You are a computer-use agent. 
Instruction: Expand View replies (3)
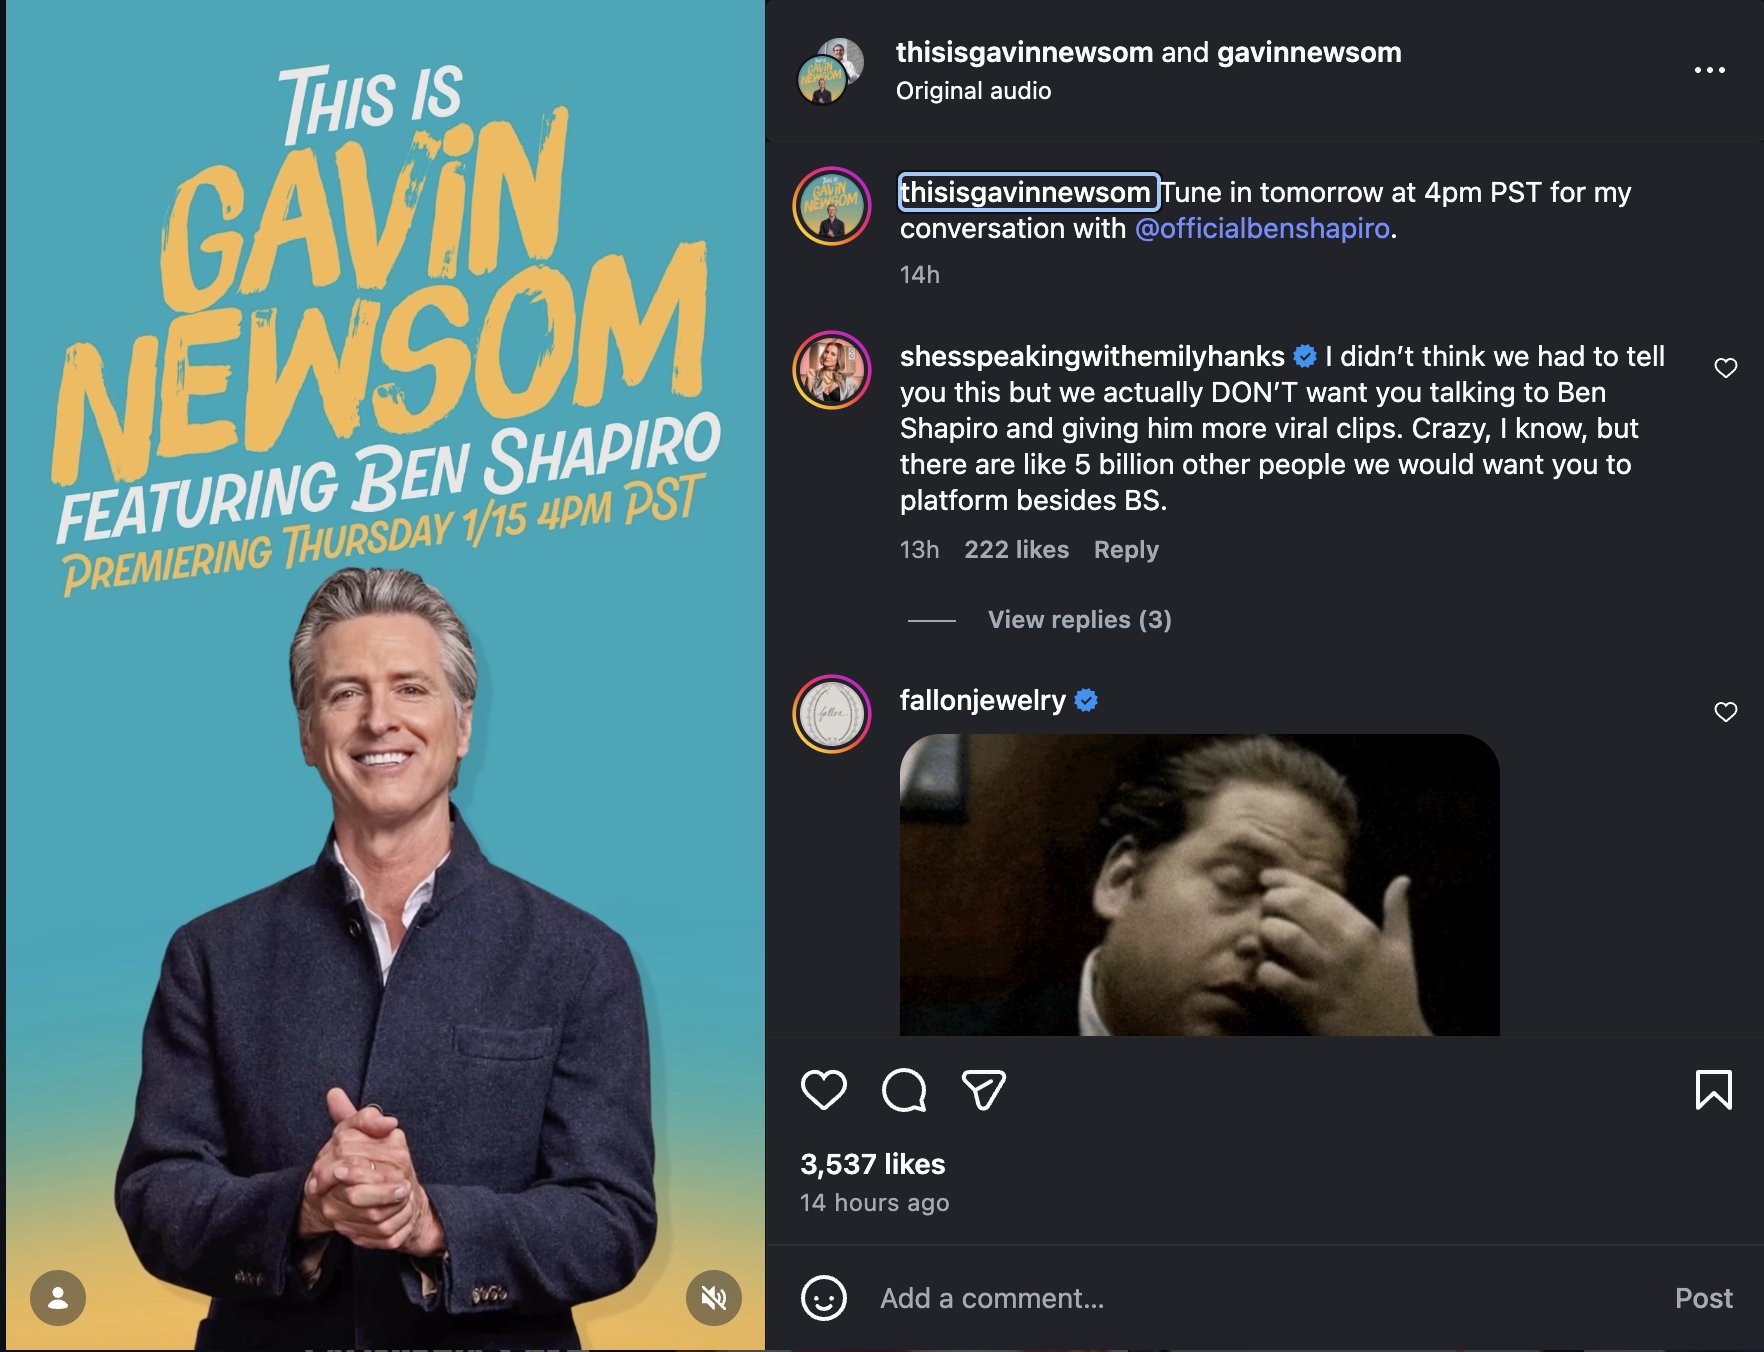[1079, 620]
